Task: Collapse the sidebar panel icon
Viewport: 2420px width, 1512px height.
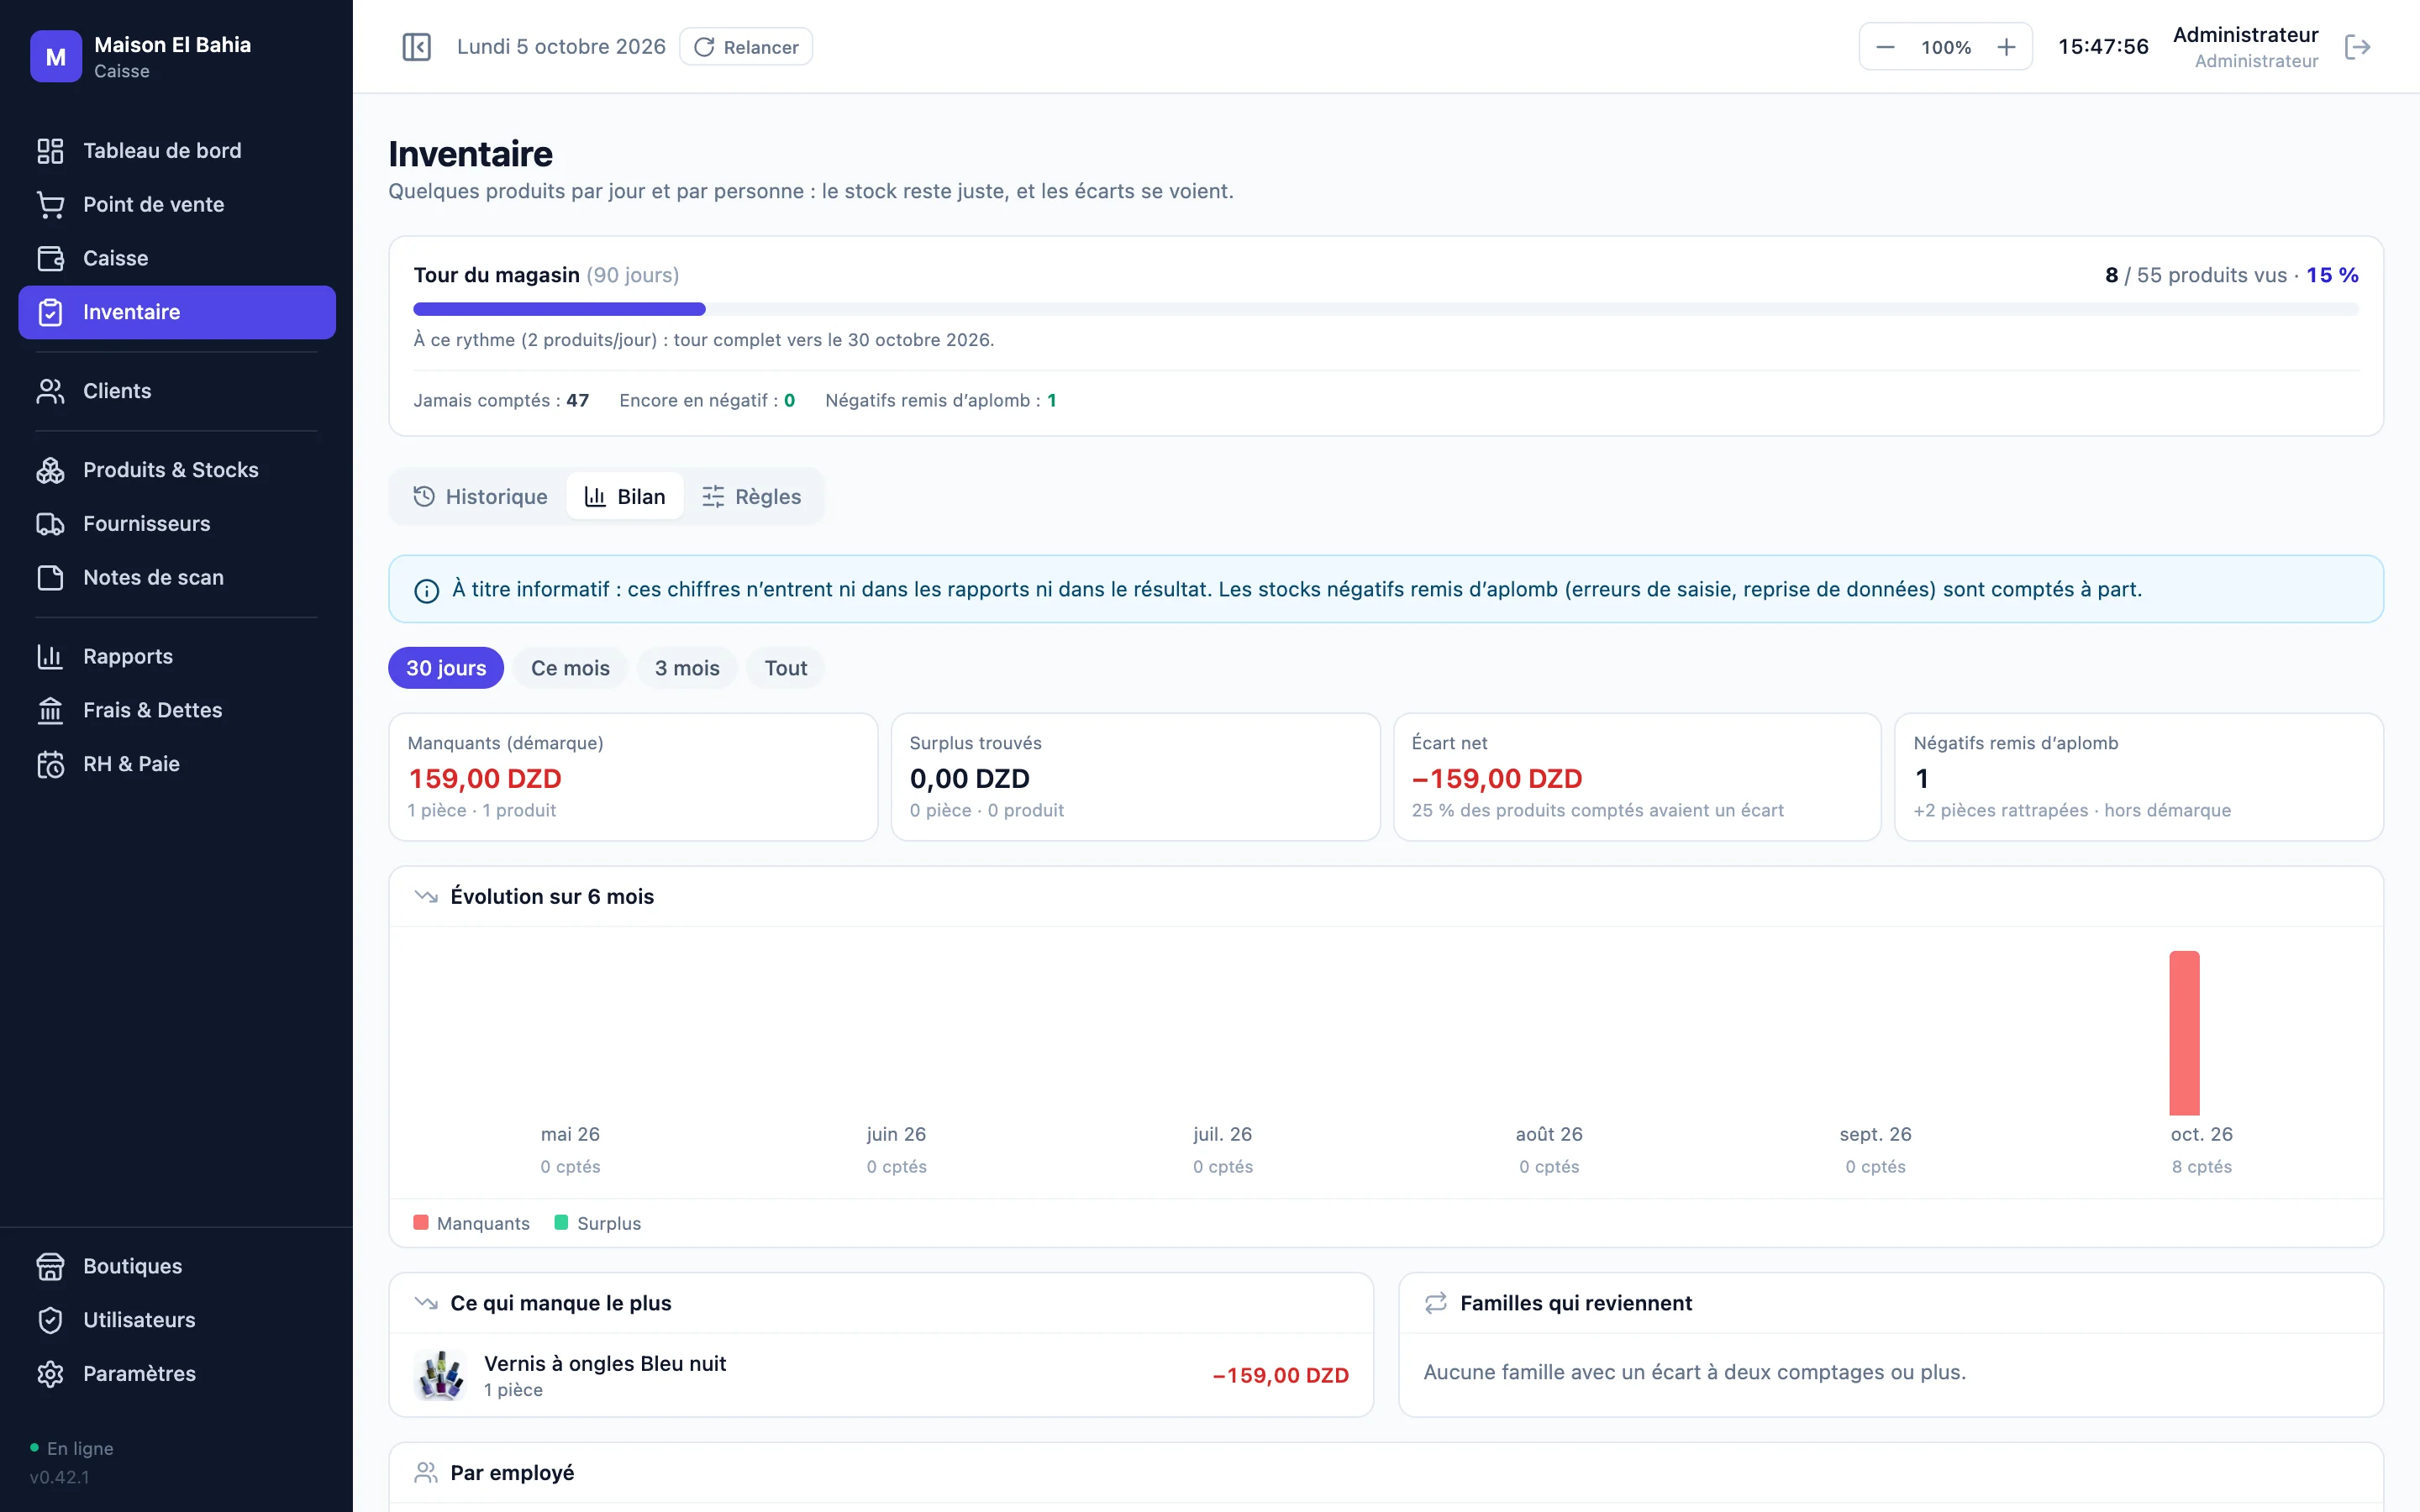Action: pos(416,47)
